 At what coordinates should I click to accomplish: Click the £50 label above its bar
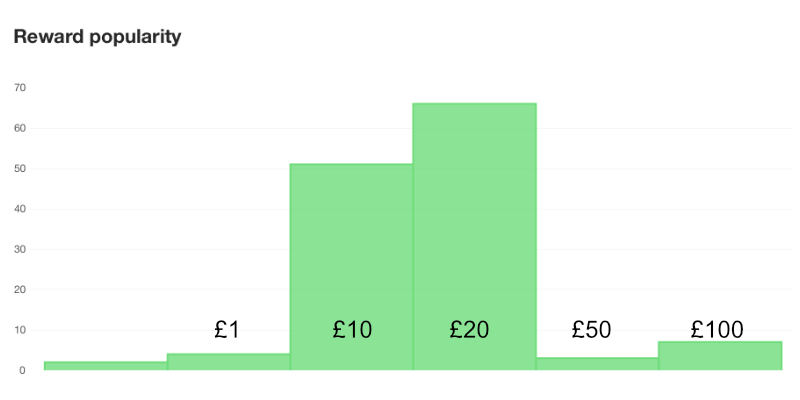coord(591,330)
